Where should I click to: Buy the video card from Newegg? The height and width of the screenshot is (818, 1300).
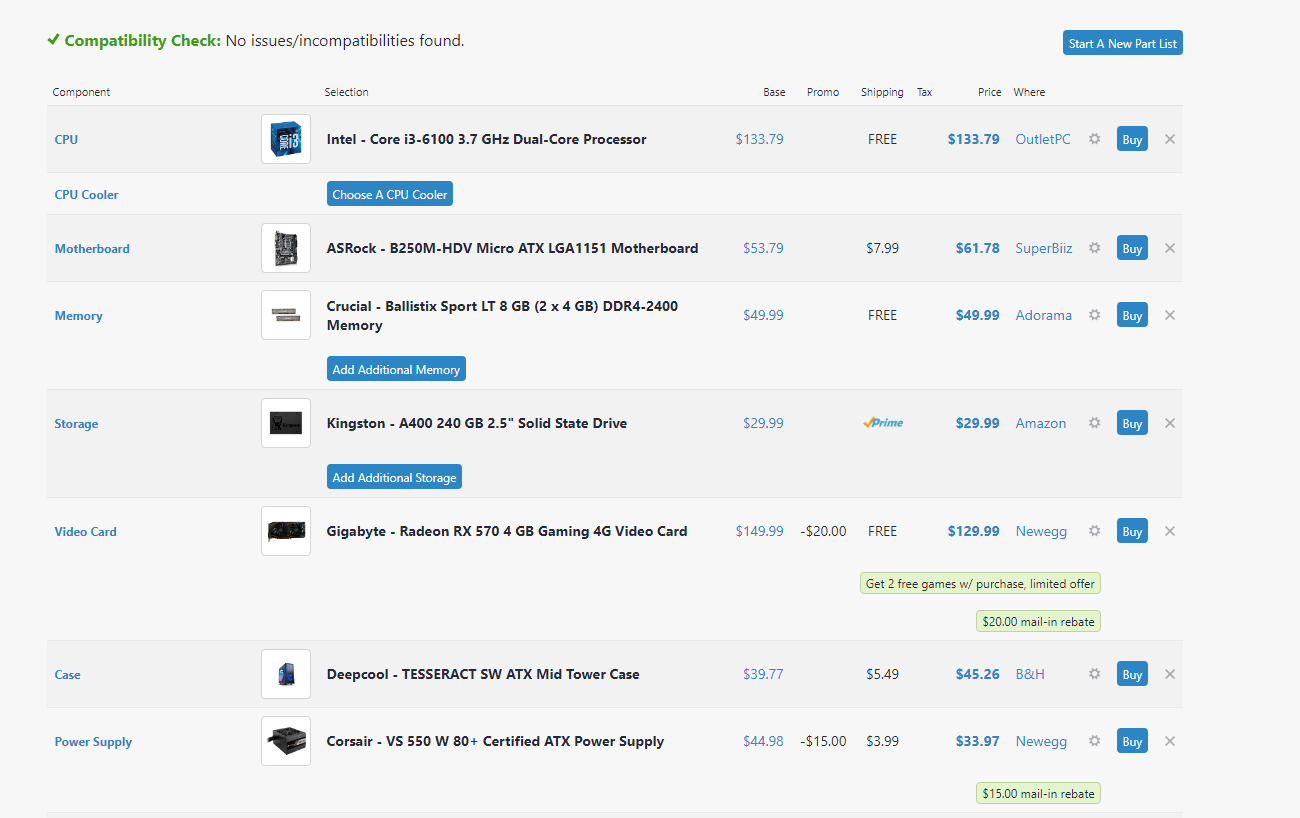1132,531
